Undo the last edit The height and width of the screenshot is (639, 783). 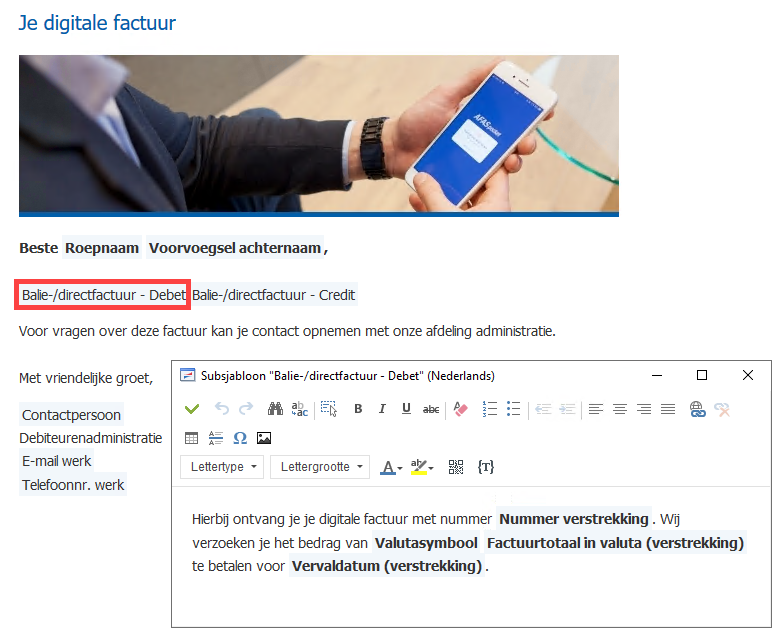click(221, 409)
